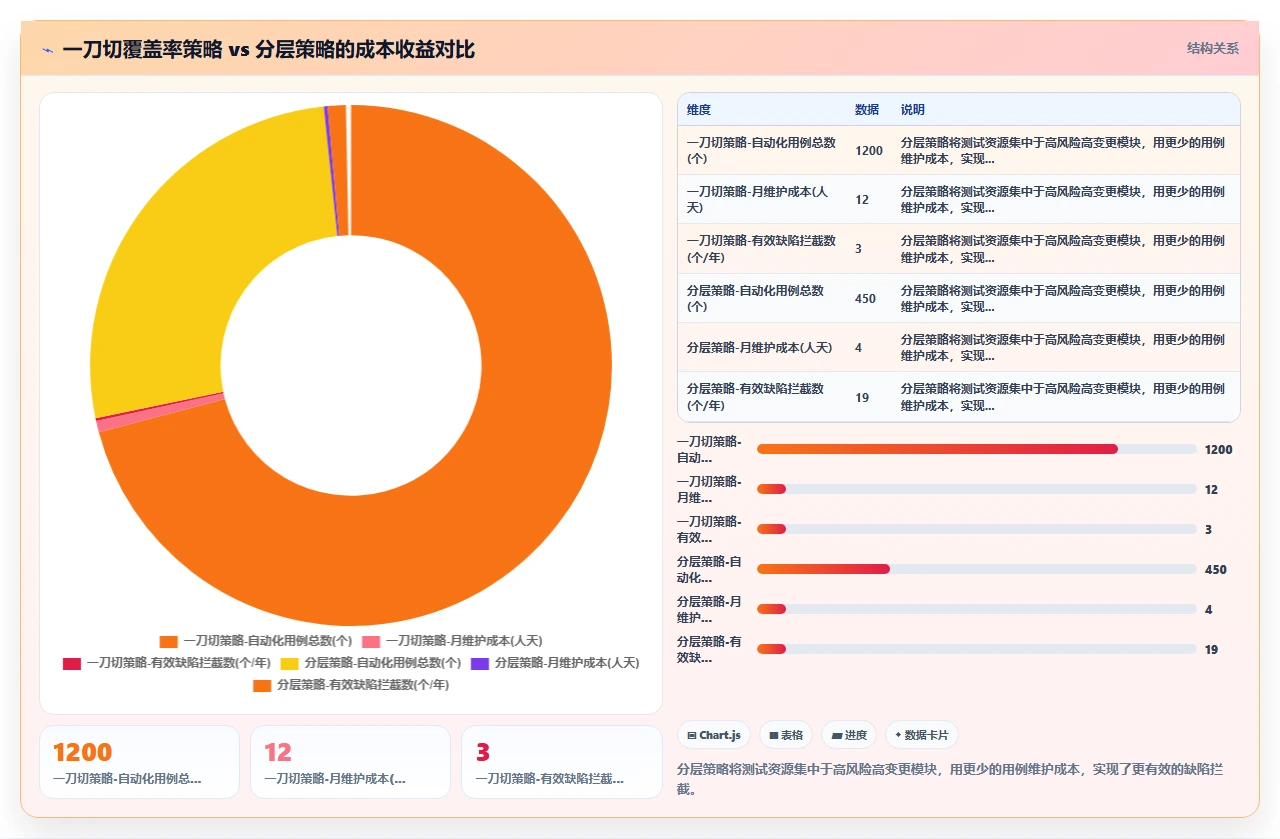The height and width of the screenshot is (839, 1280).
Task: Toggle legend swatch for 分层策略-有效缺陷拦截数(个/年)
Action: (x=262, y=685)
